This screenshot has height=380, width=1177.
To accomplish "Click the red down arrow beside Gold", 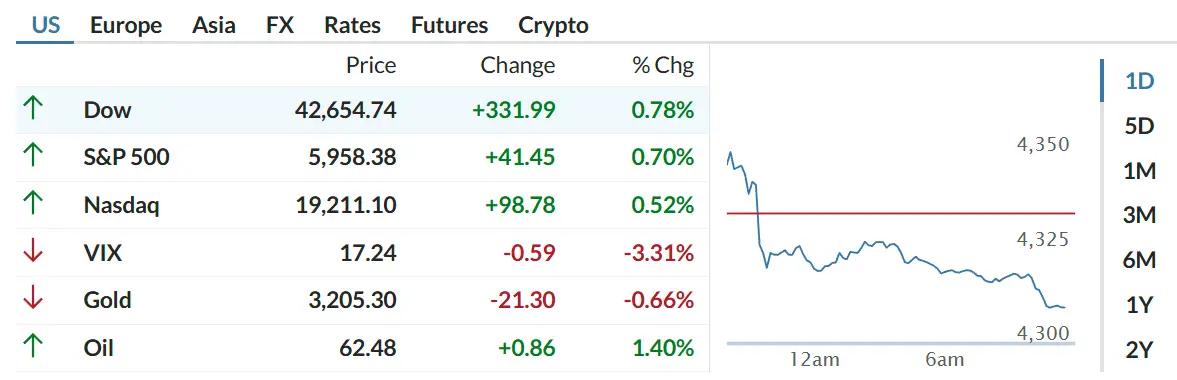I will click(x=32, y=300).
